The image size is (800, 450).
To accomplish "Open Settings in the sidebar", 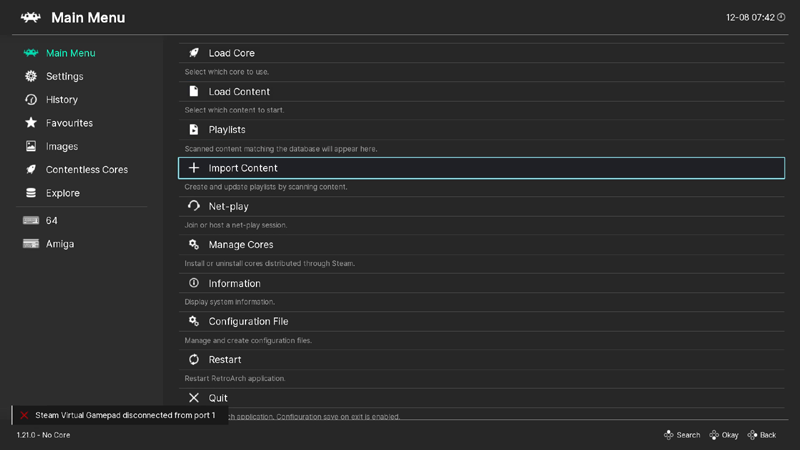I will [64, 76].
